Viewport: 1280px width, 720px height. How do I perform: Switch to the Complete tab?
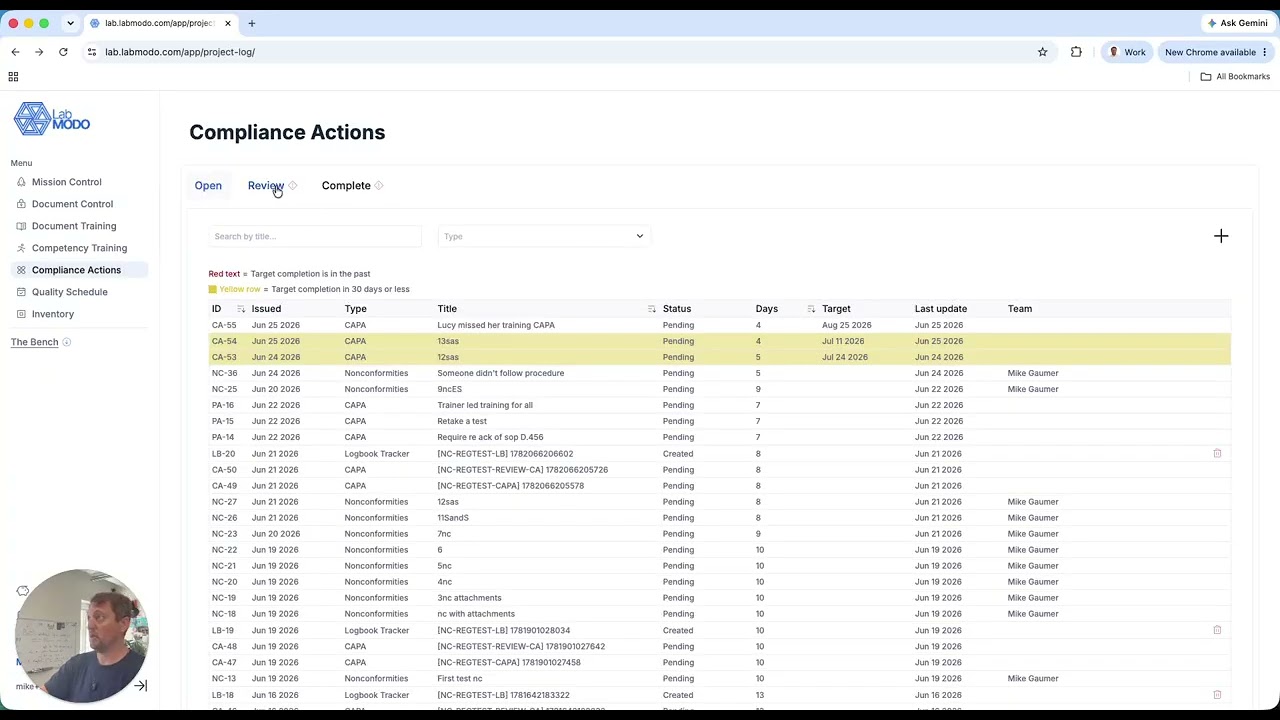[x=346, y=186]
